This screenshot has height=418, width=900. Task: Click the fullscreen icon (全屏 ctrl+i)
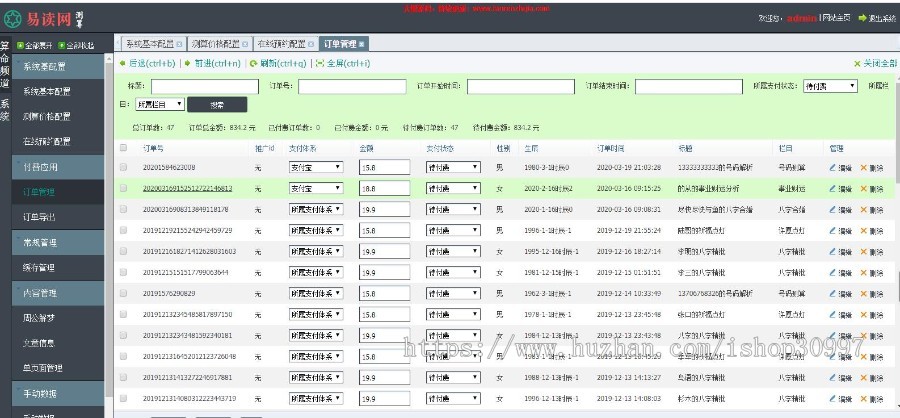320,64
